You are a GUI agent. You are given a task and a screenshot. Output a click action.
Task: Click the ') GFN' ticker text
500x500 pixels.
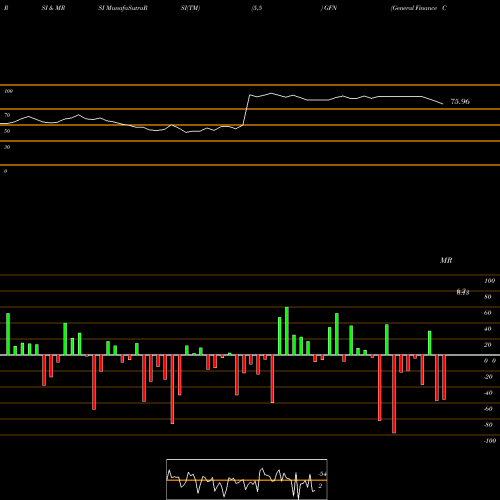coord(329,8)
